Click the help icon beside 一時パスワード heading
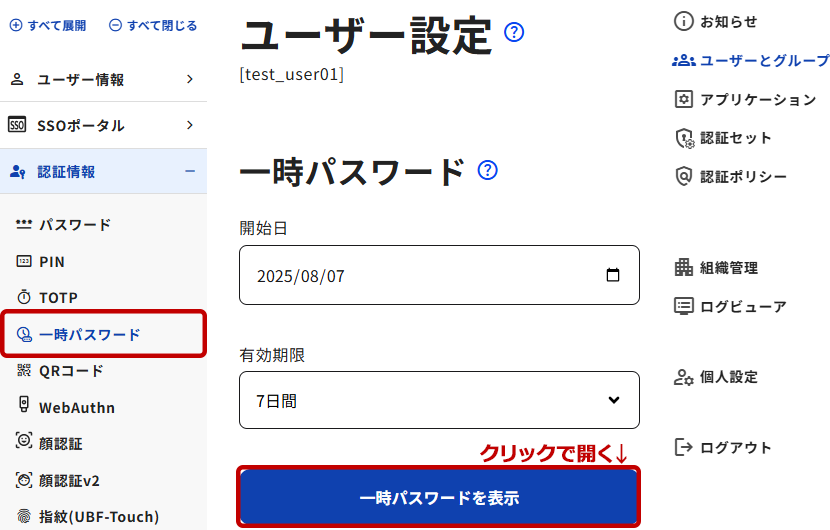830x530 pixels. click(x=487, y=170)
